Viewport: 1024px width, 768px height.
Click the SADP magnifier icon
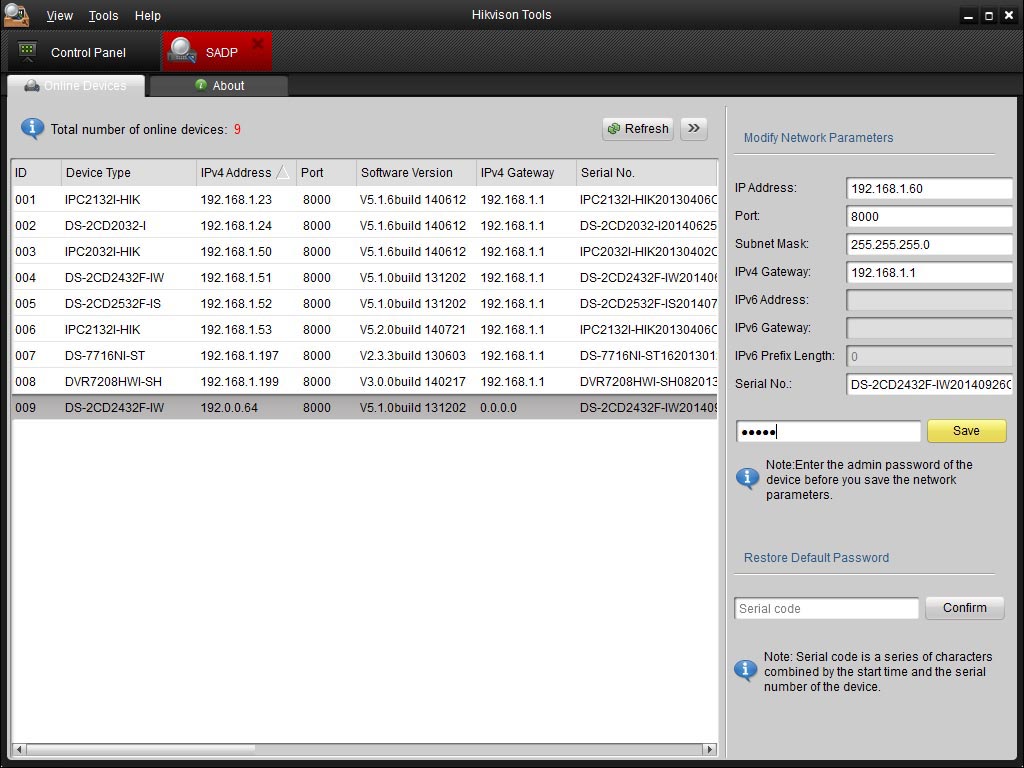pyautogui.click(x=182, y=50)
